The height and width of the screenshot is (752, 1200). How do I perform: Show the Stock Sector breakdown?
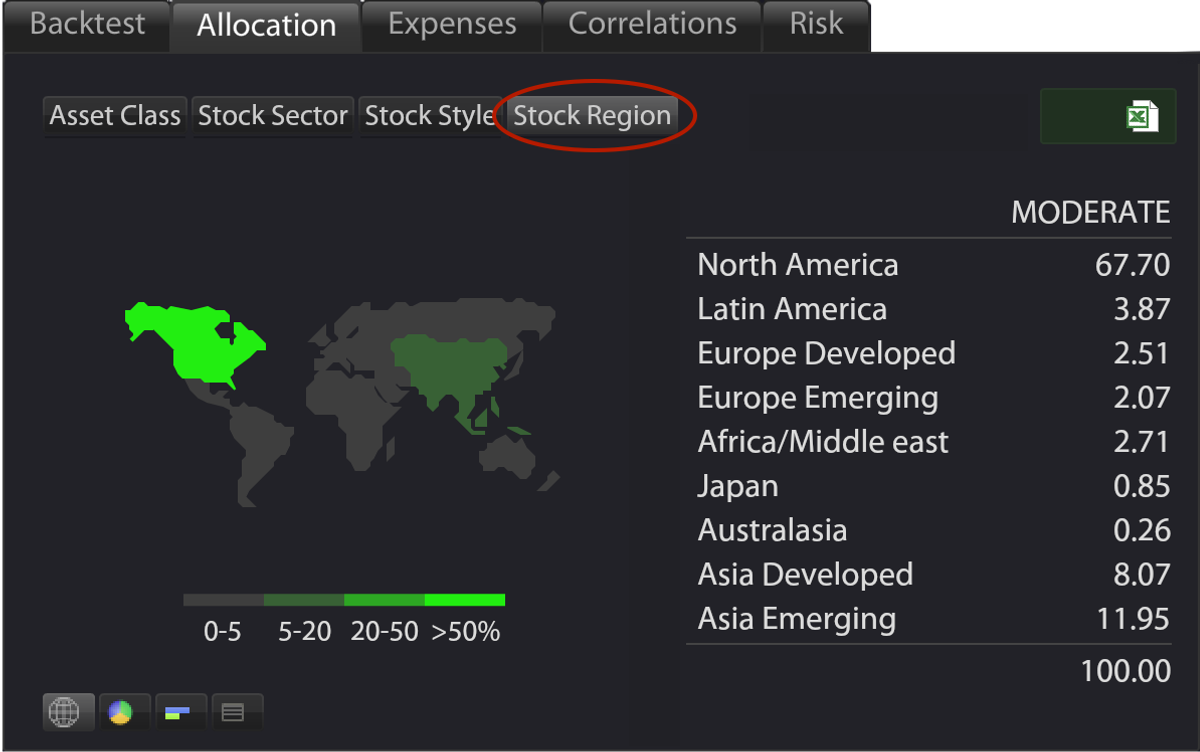click(272, 116)
